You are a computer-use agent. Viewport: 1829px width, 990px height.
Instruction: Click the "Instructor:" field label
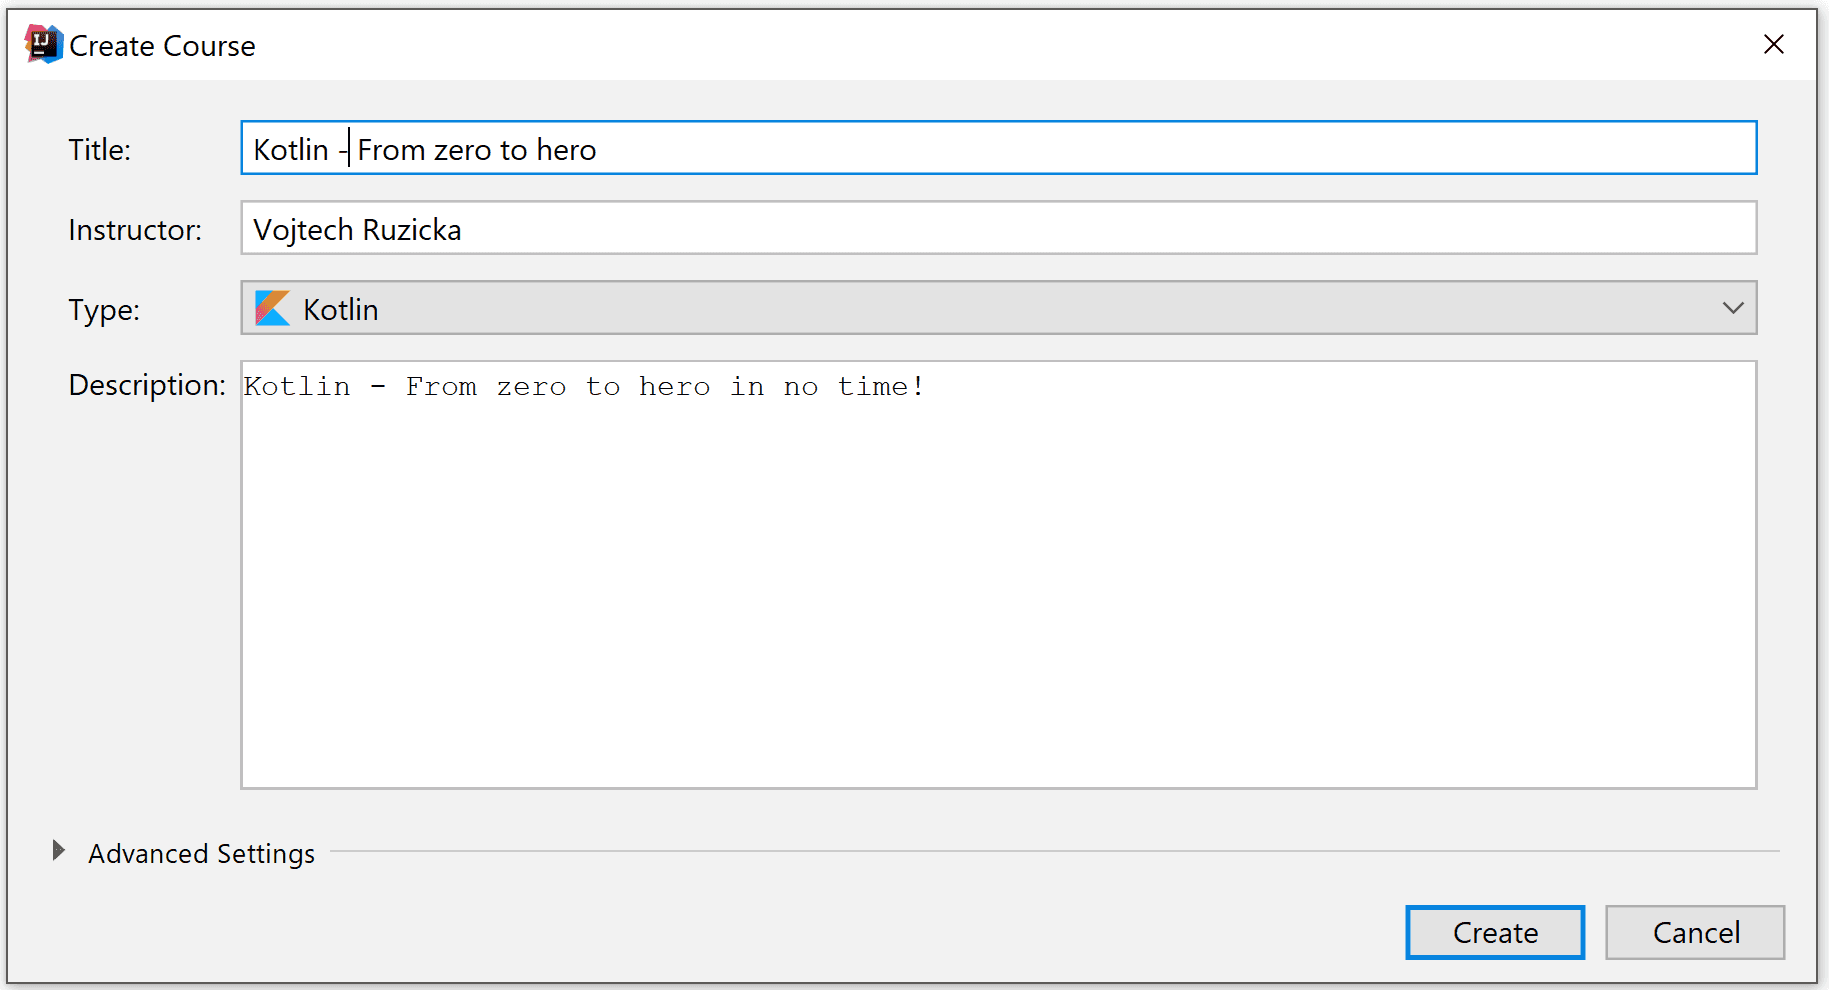(x=135, y=230)
